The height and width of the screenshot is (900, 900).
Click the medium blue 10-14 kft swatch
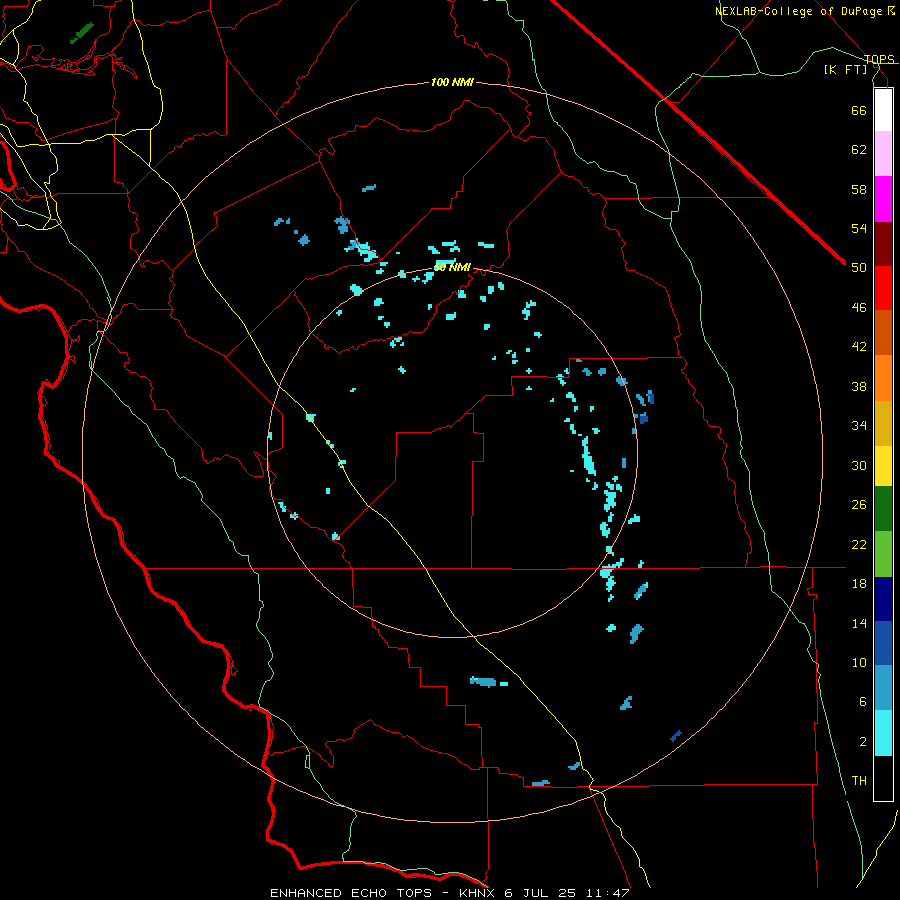(x=883, y=643)
